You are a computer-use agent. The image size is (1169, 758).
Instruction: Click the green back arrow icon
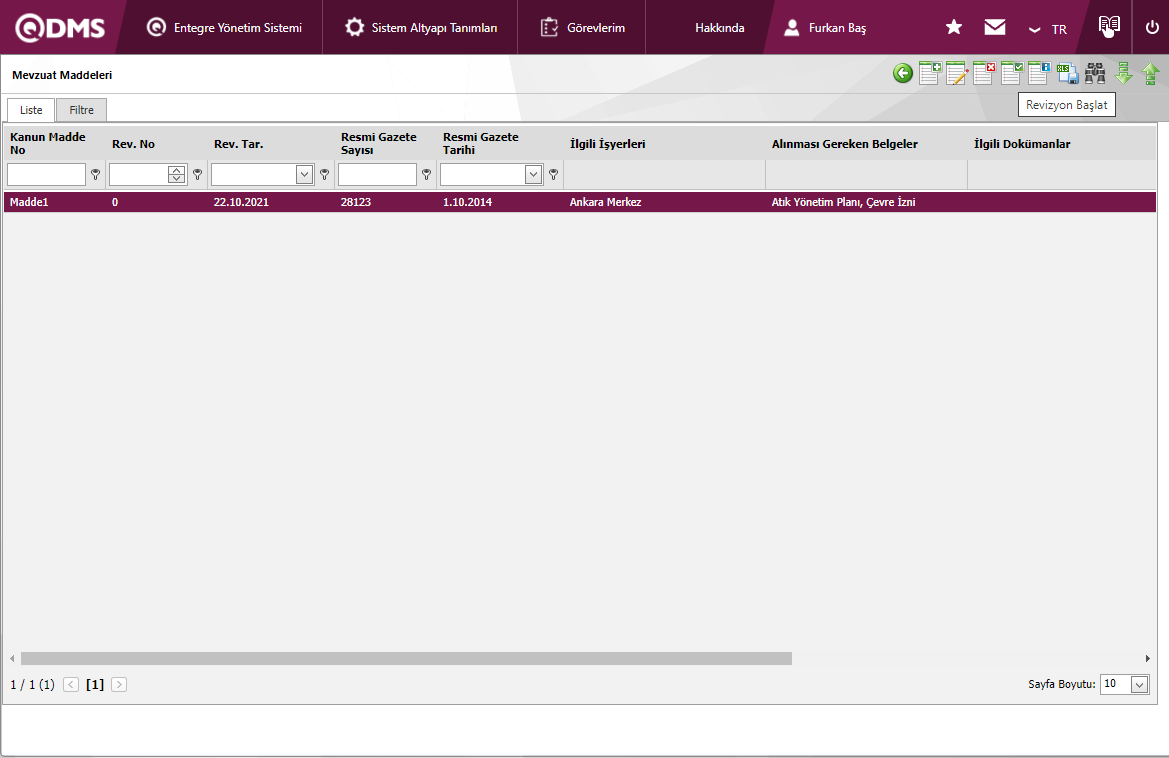tap(903, 73)
